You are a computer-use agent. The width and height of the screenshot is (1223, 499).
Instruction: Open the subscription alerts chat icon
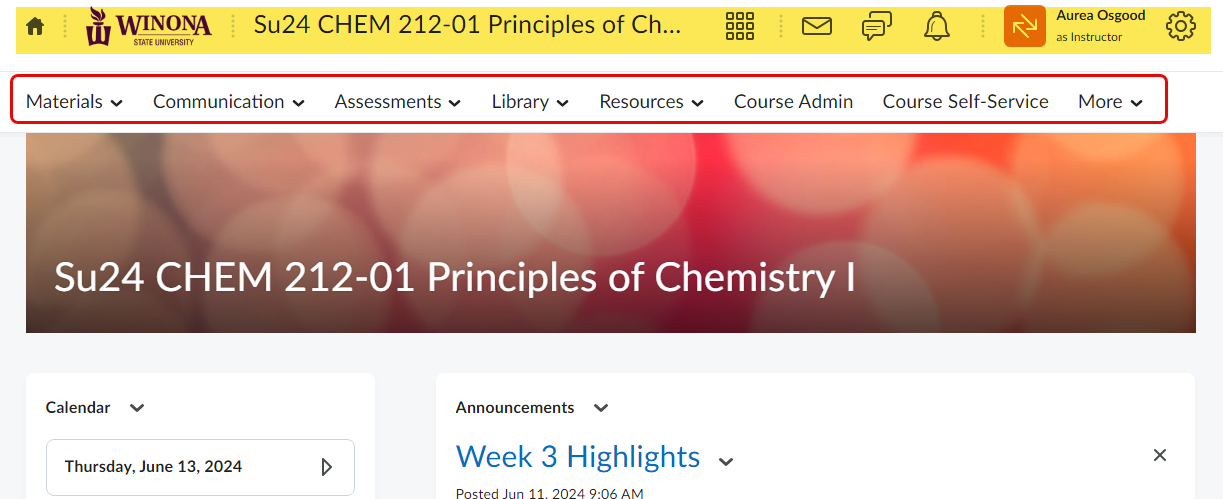coord(877,27)
